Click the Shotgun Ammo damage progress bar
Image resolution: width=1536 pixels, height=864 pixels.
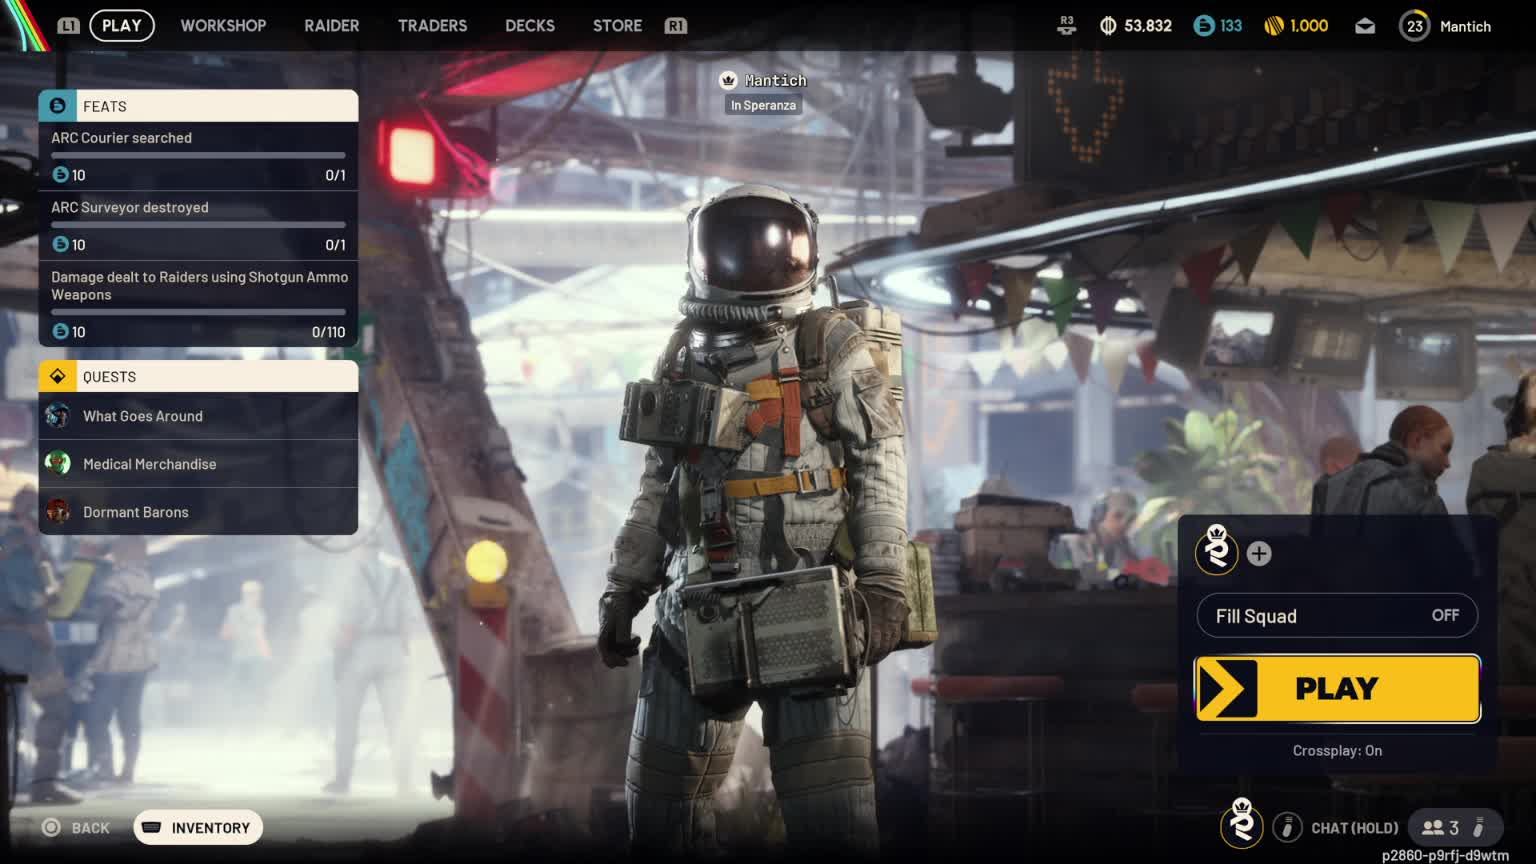[x=198, y=313]
